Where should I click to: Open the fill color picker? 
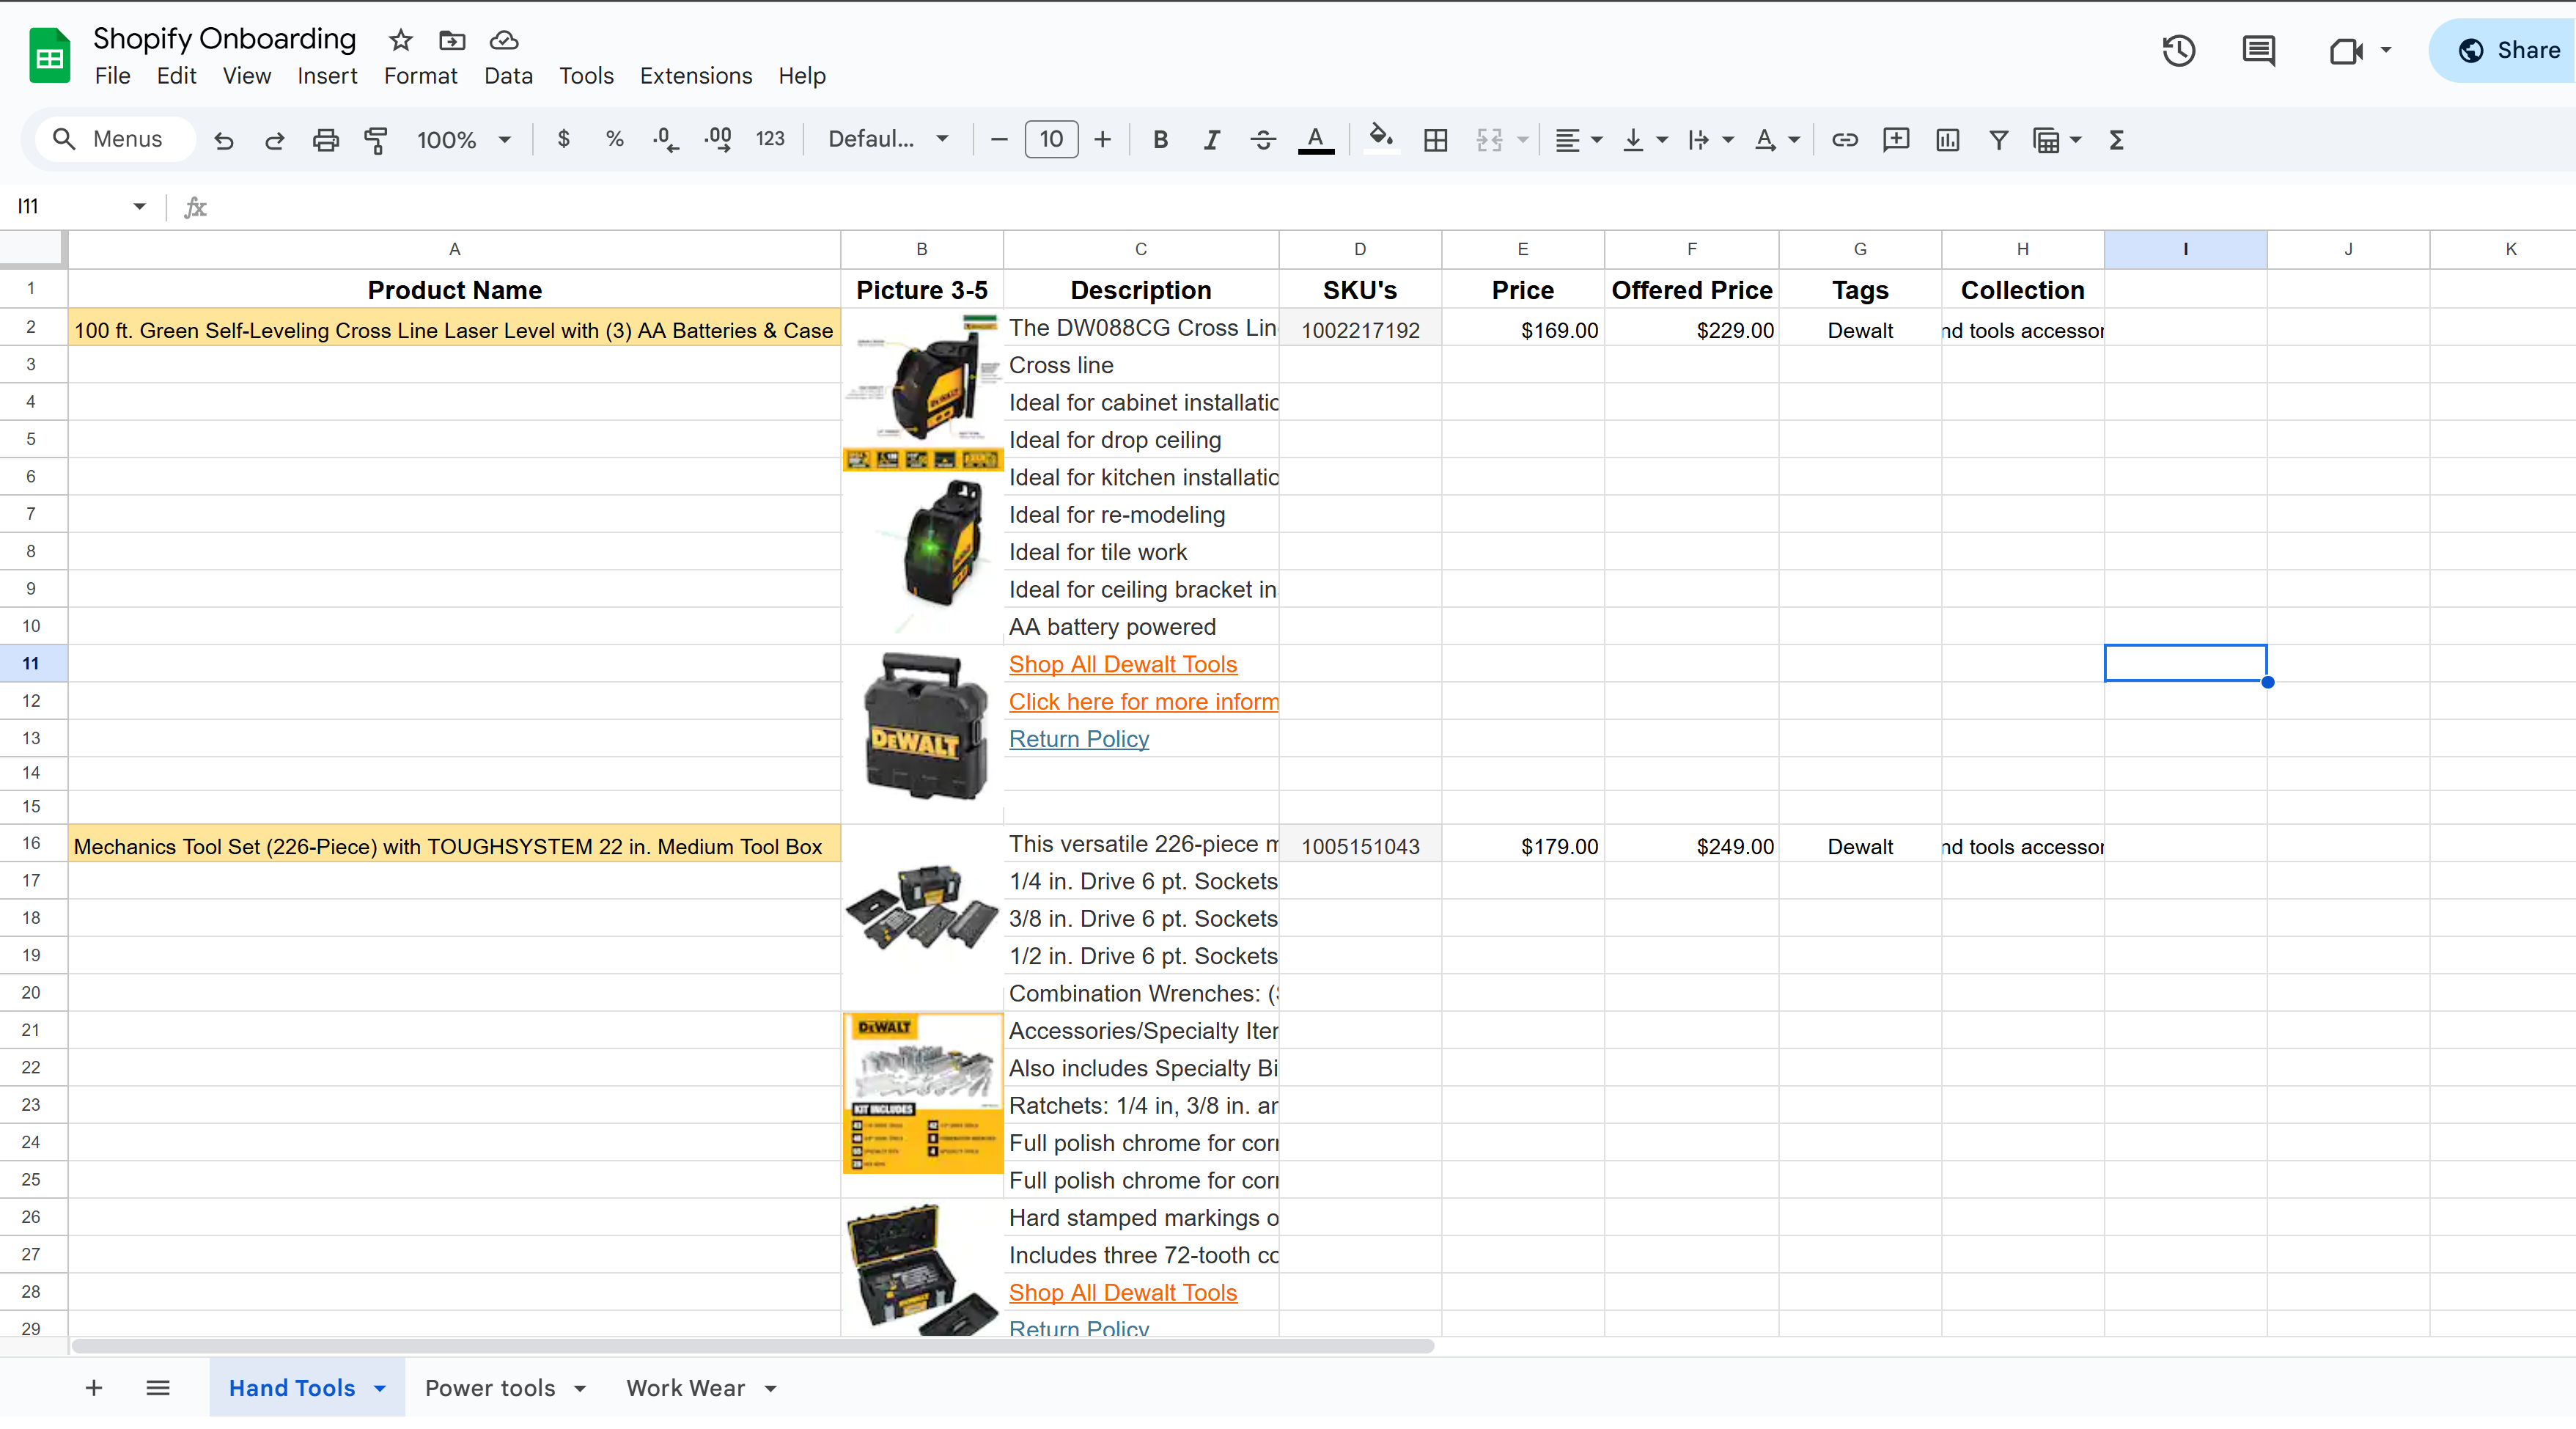1381,140
